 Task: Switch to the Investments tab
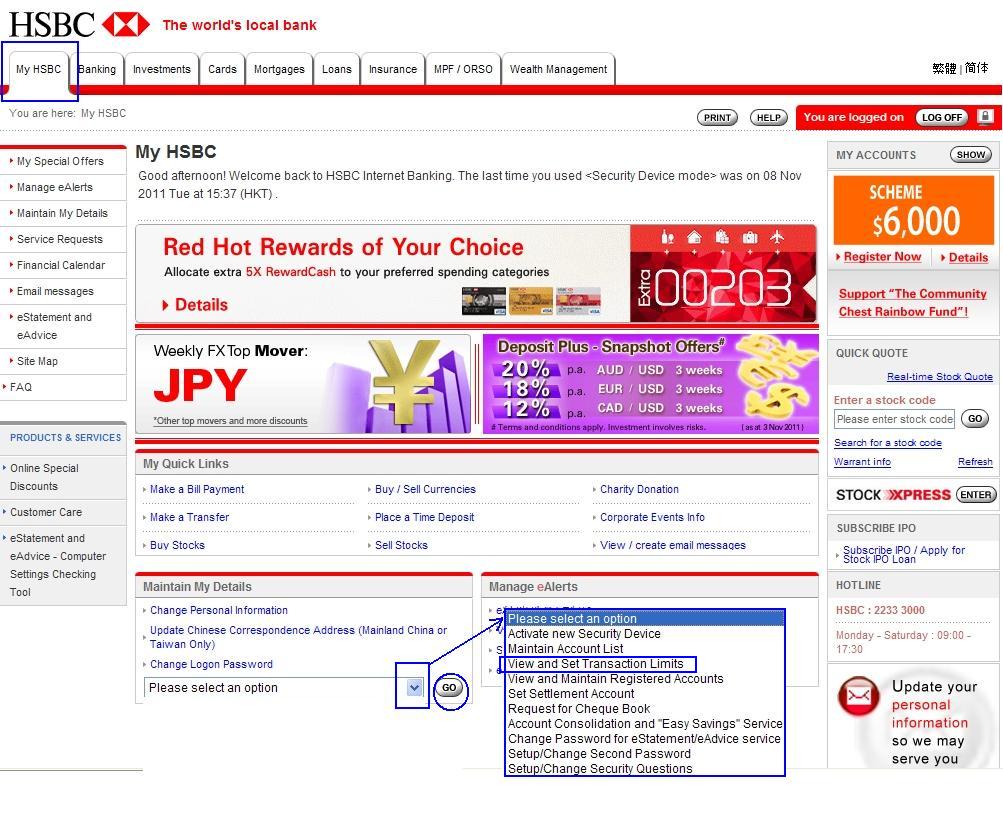(x=162, y=69)
